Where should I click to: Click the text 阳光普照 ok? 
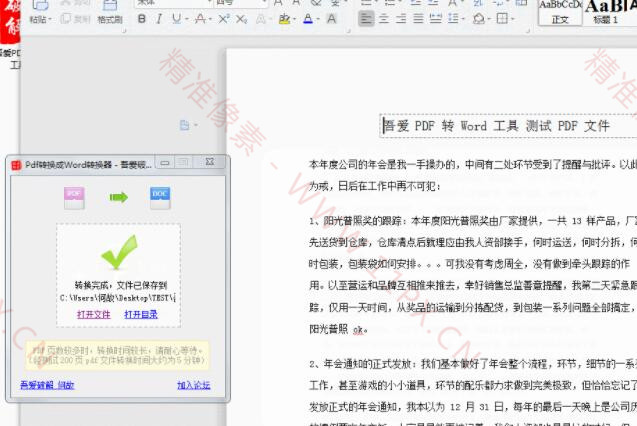[338, 329]
